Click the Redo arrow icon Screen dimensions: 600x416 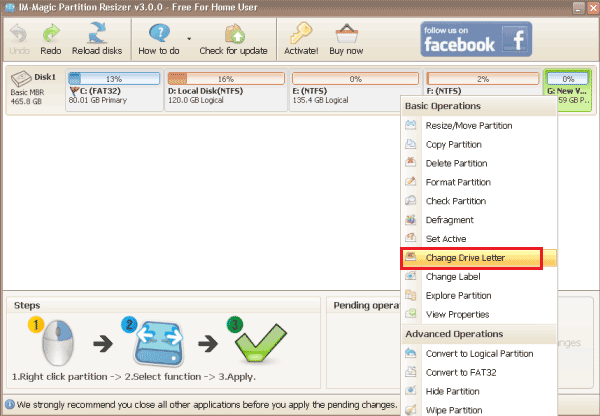click(51, 34)
